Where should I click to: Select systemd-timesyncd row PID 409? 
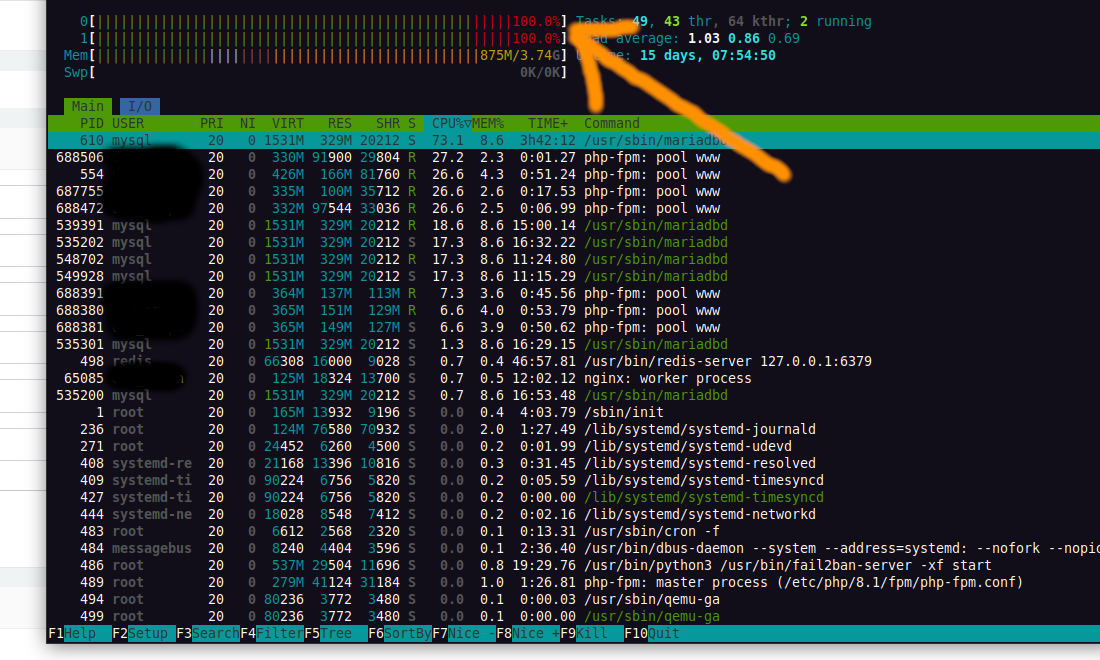574,480
